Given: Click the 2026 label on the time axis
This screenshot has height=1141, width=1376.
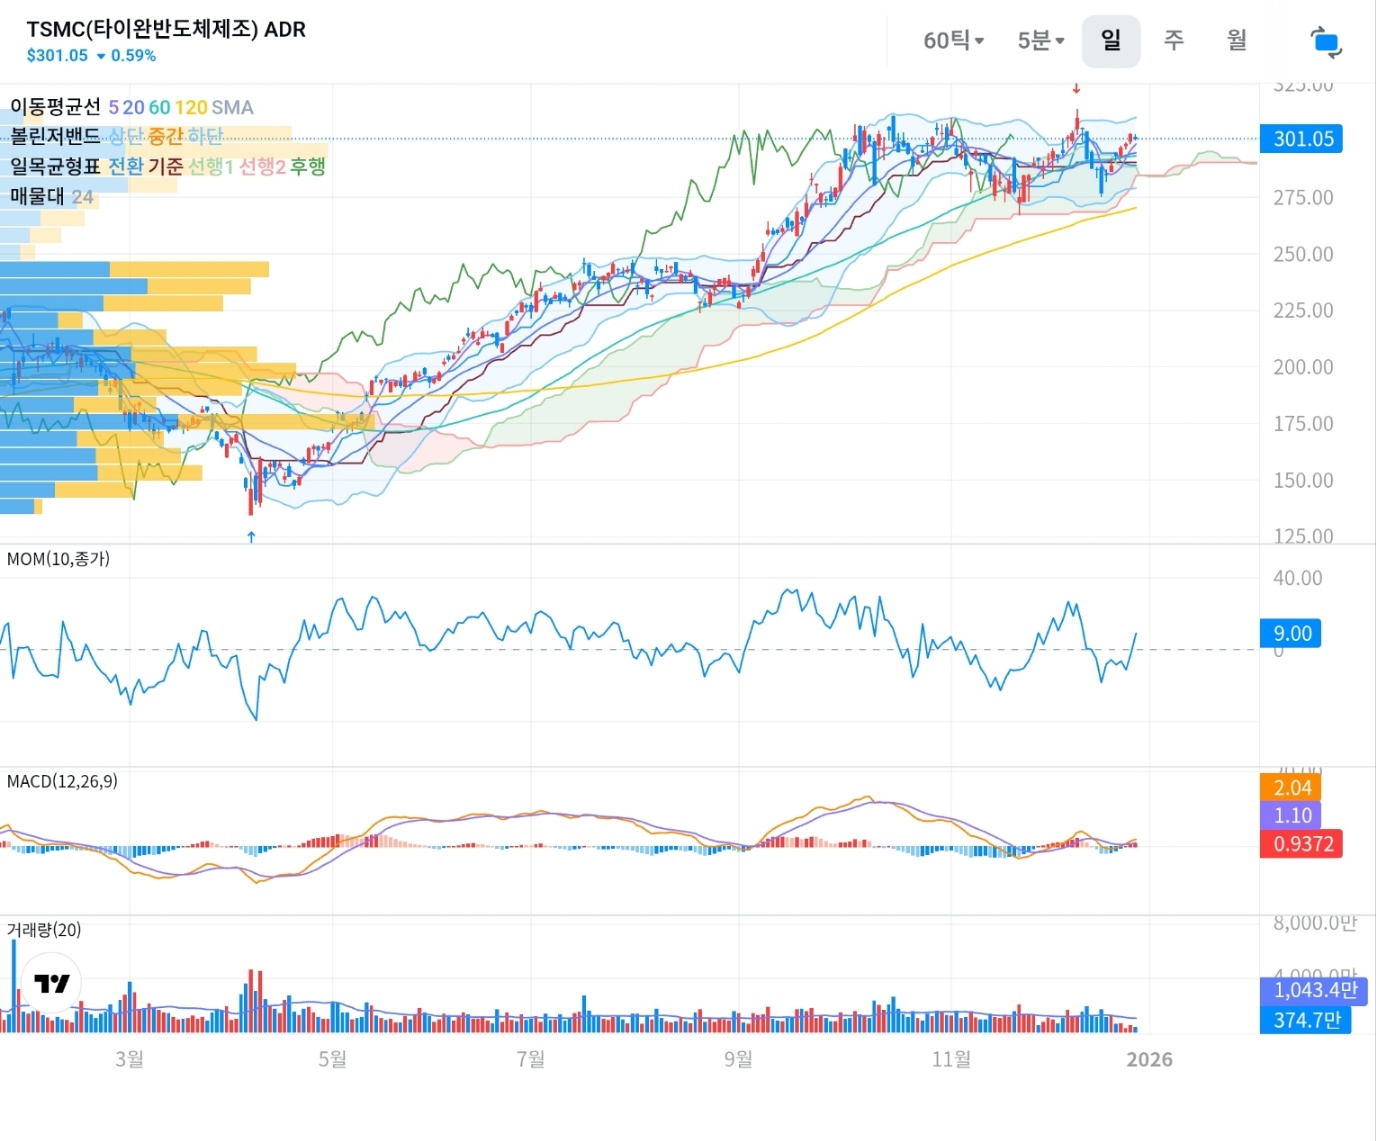Looking at the screenshot, I should point(1149,1060).
